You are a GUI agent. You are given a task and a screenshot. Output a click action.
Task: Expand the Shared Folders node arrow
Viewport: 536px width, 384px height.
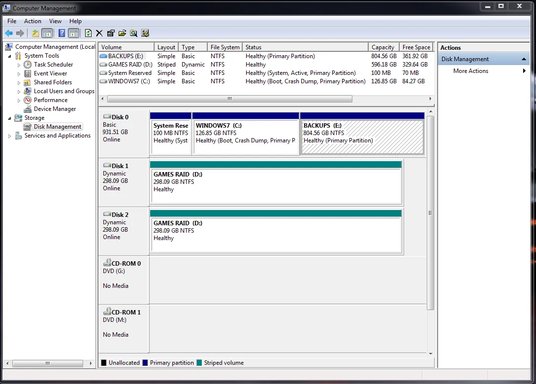tap(19, 82)
